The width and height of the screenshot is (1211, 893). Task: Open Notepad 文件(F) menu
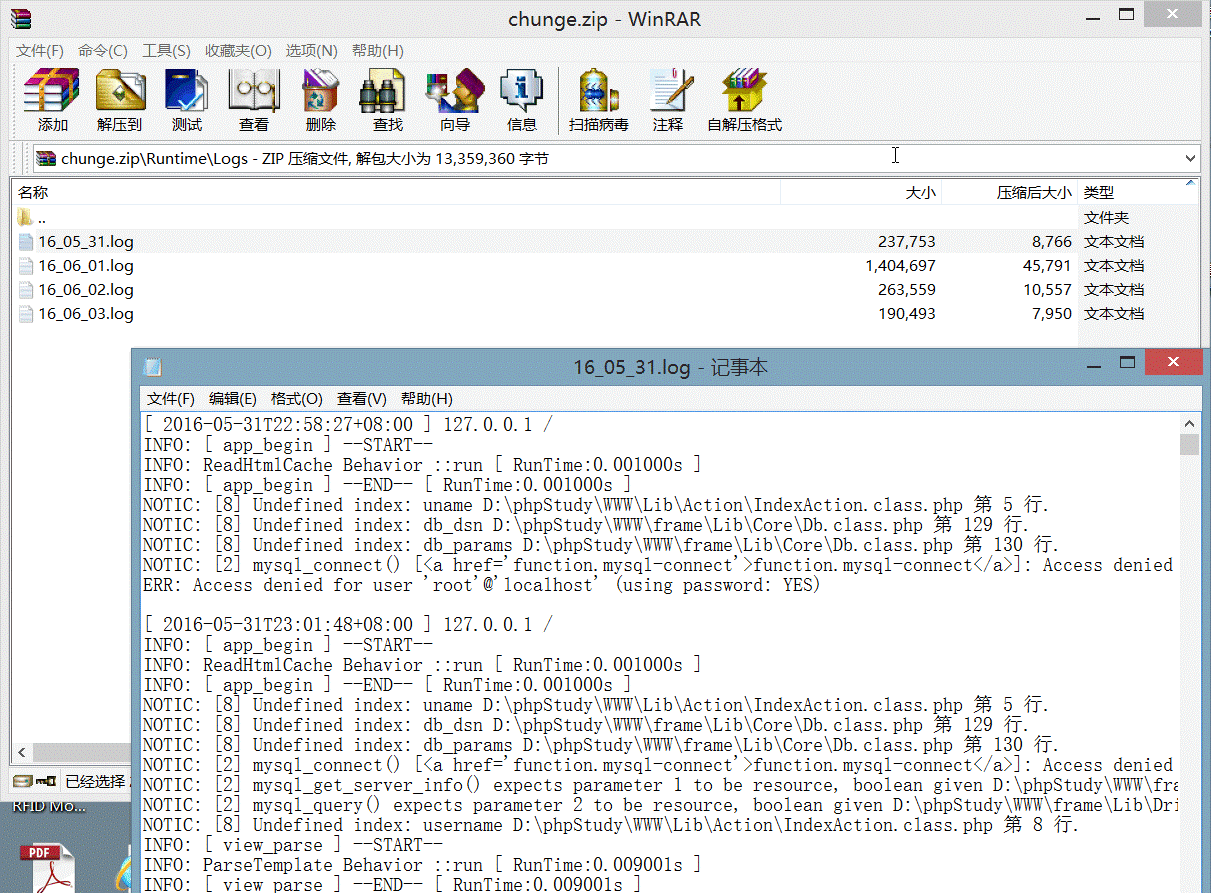(171, 398)
